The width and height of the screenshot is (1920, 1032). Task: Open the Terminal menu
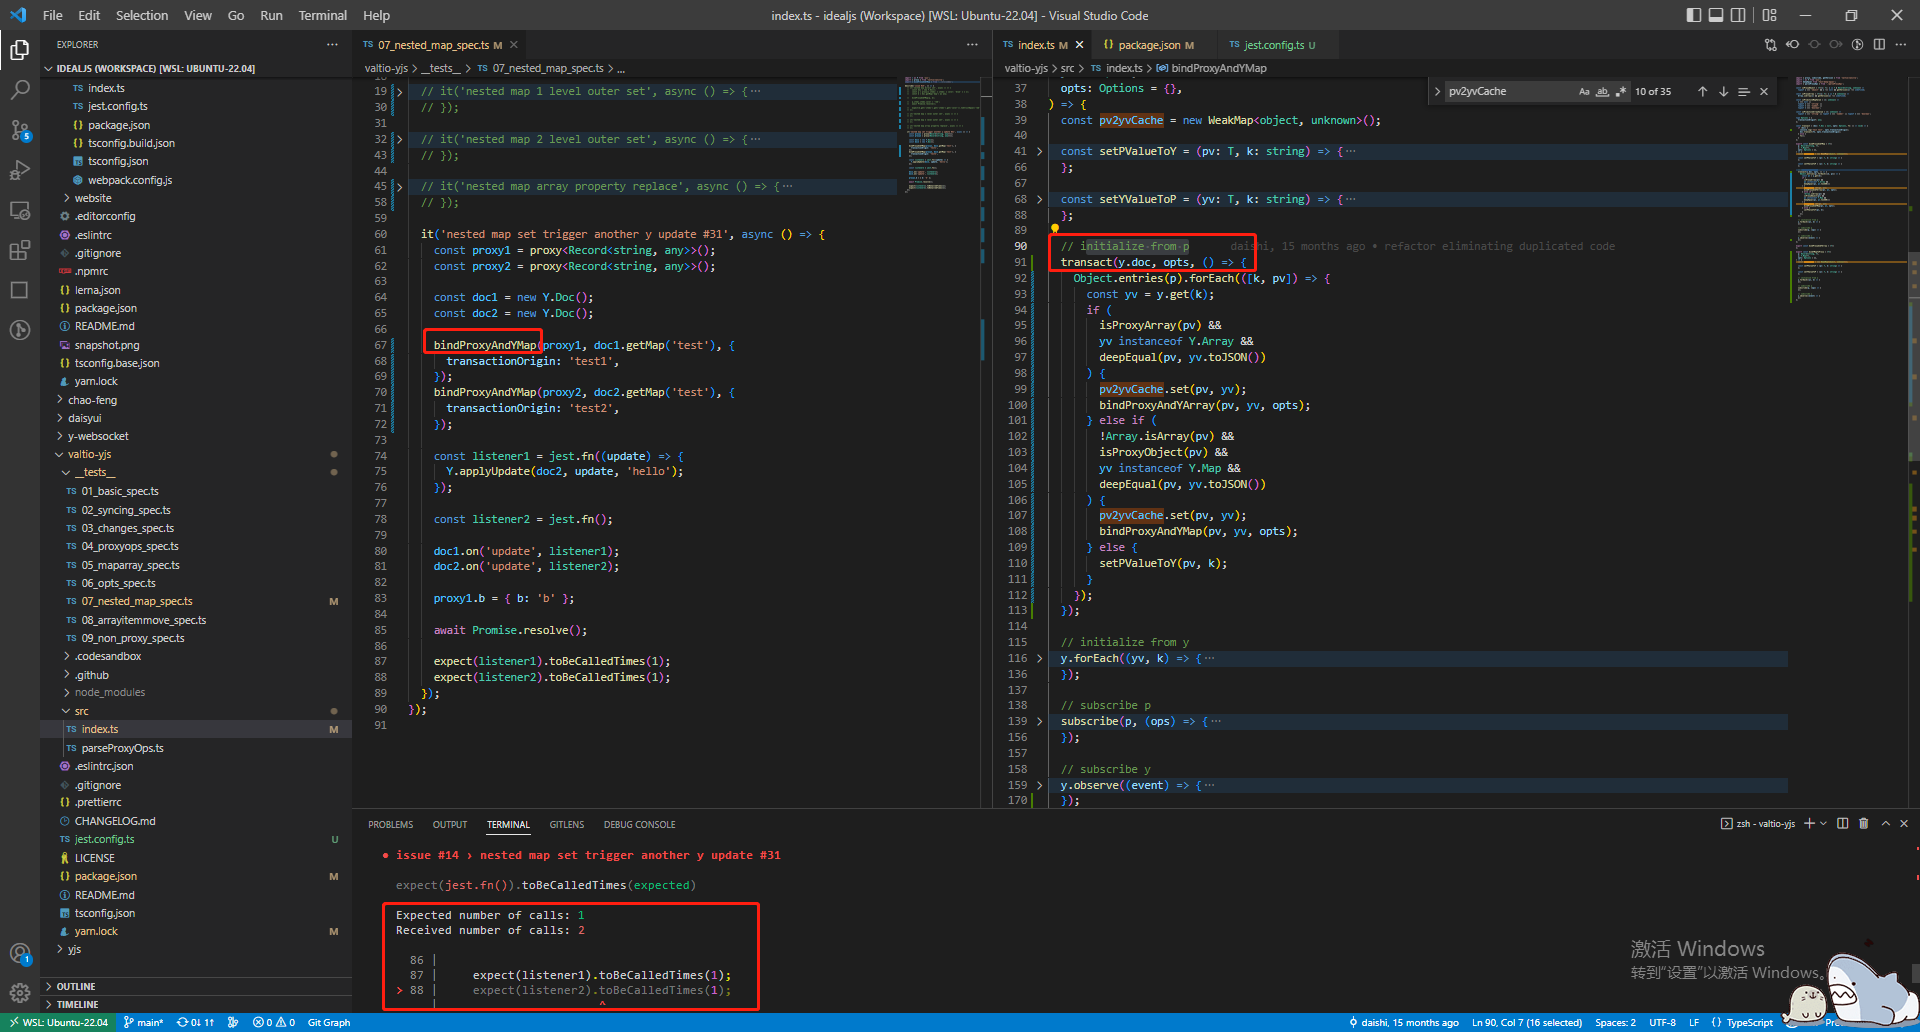[322, 15]
